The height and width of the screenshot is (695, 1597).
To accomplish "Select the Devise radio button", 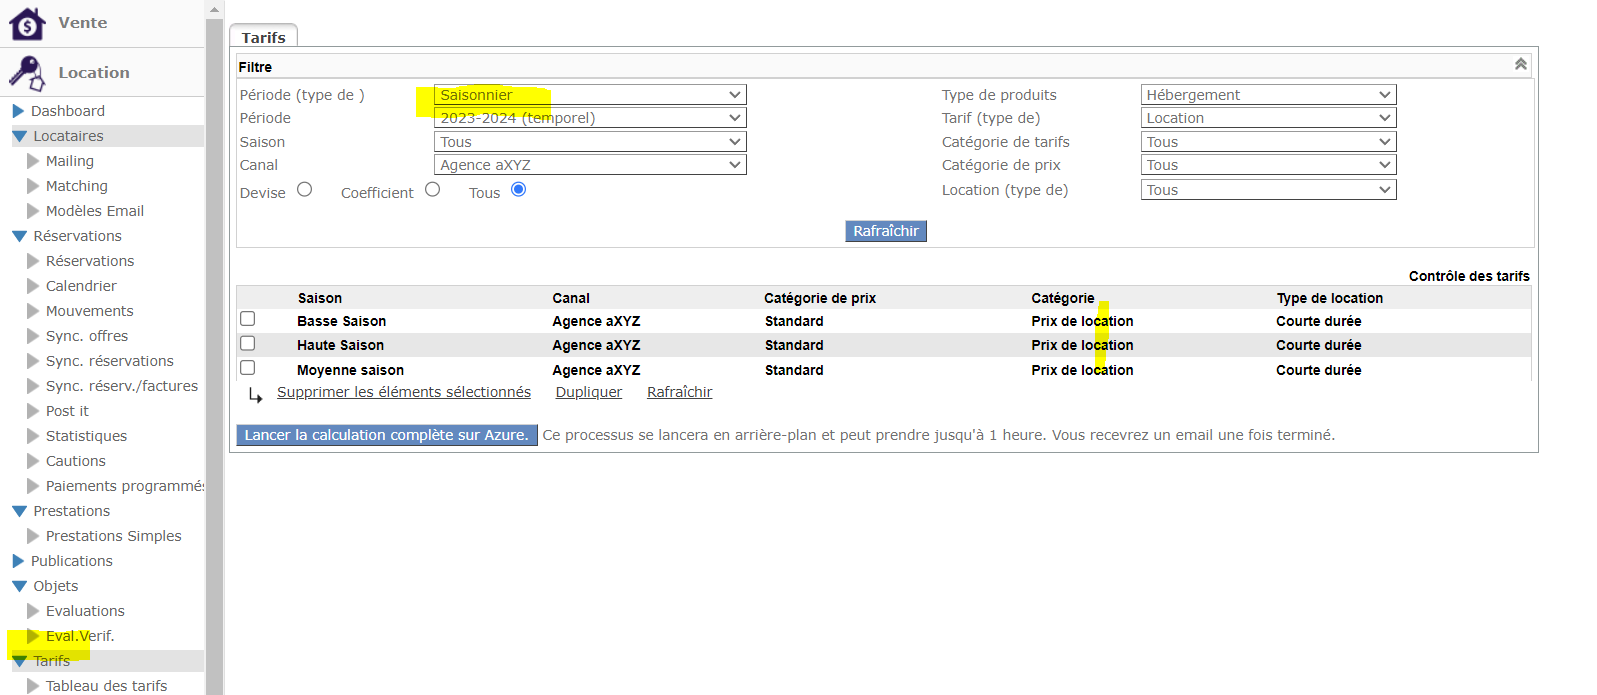I will click(x=305, y=189).
